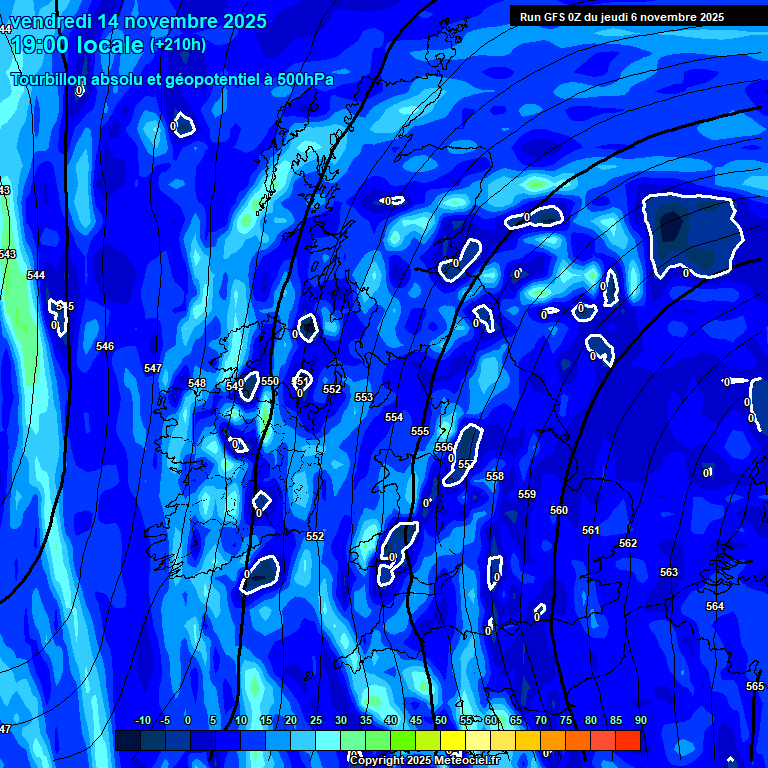Click the 558 geopotential label
The width and height of the screenshot is (768, 768).
495,477
